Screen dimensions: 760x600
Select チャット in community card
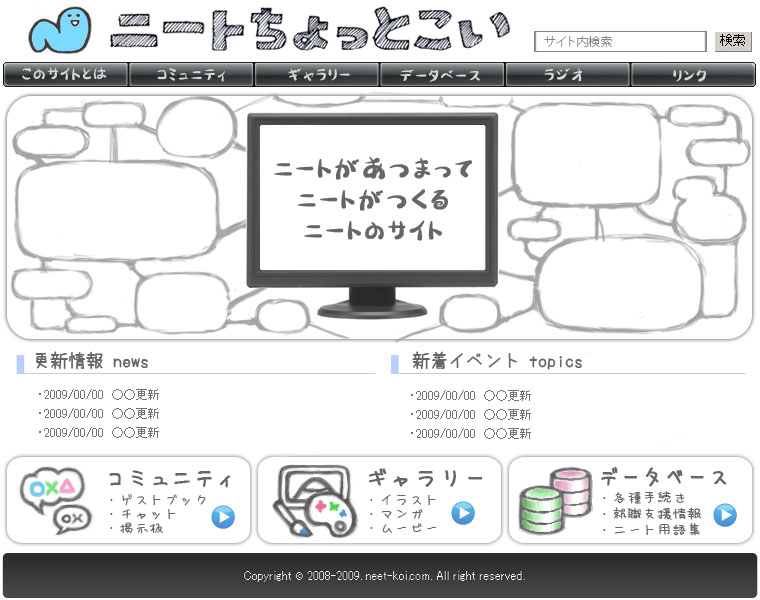coord(148,514)
